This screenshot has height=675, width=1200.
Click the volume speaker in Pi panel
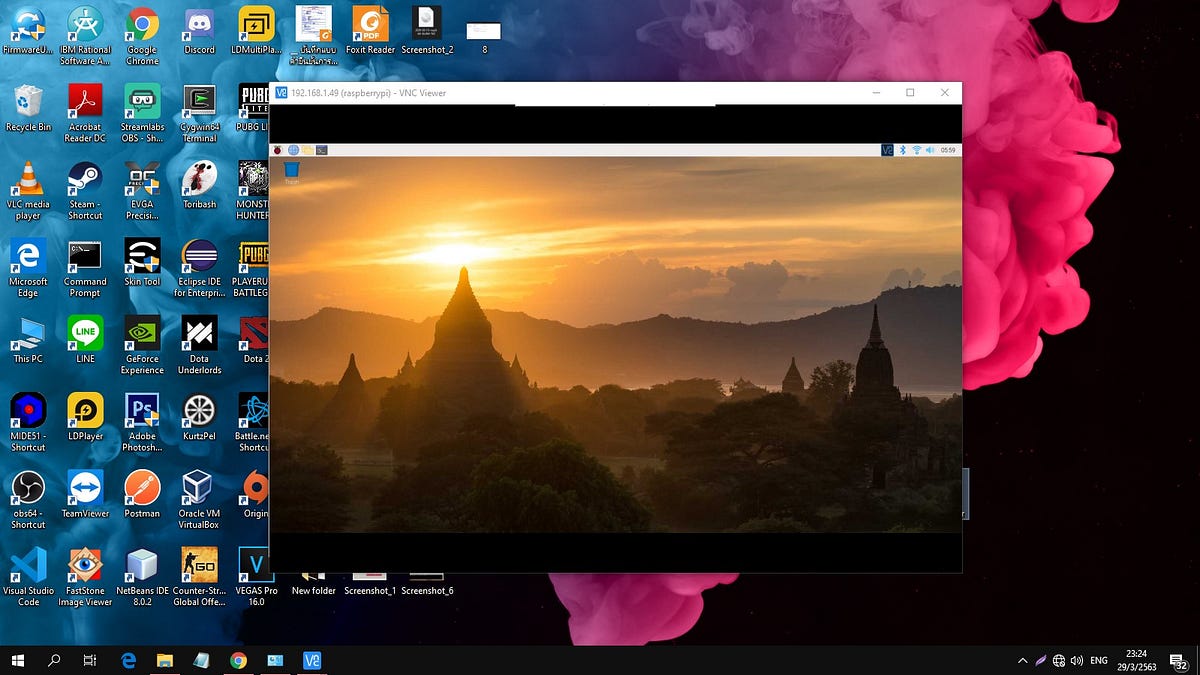tap(930, 150)
